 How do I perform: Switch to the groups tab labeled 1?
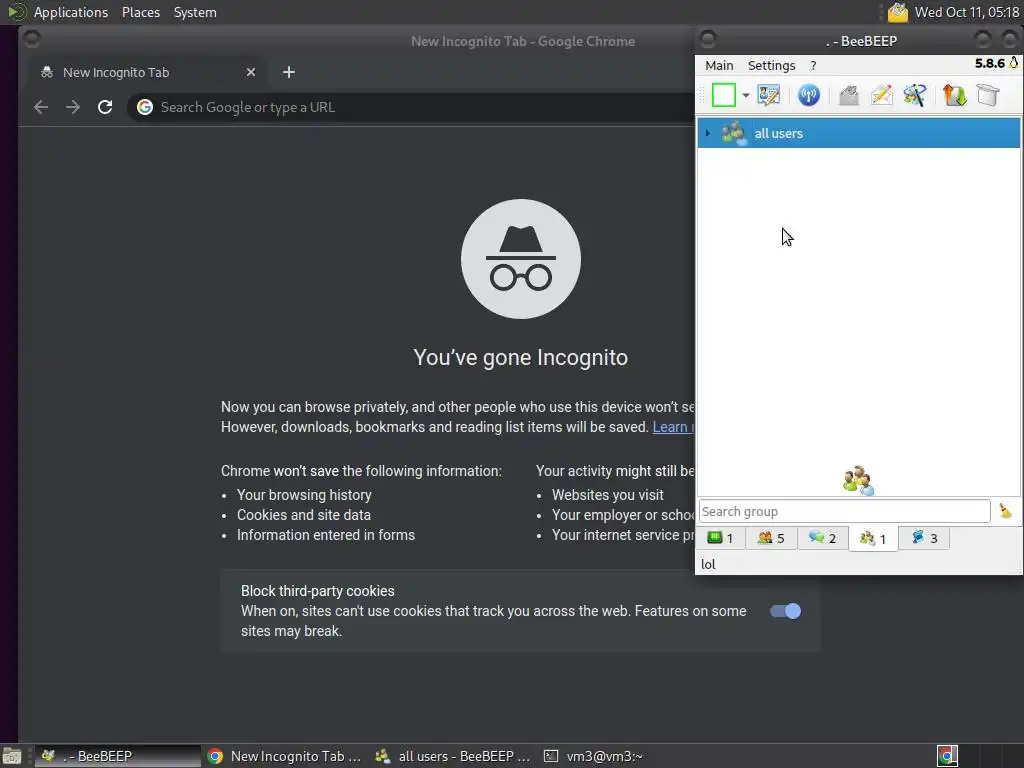tap(873, 539)
